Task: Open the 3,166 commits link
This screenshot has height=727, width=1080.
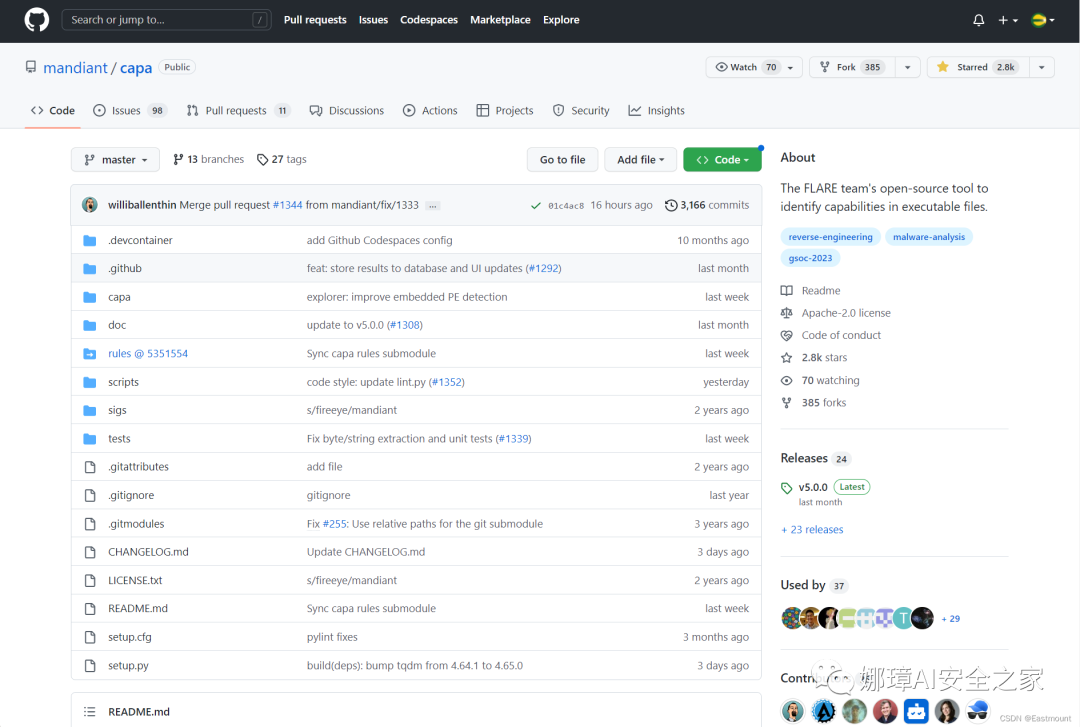Action: [707, 205]
